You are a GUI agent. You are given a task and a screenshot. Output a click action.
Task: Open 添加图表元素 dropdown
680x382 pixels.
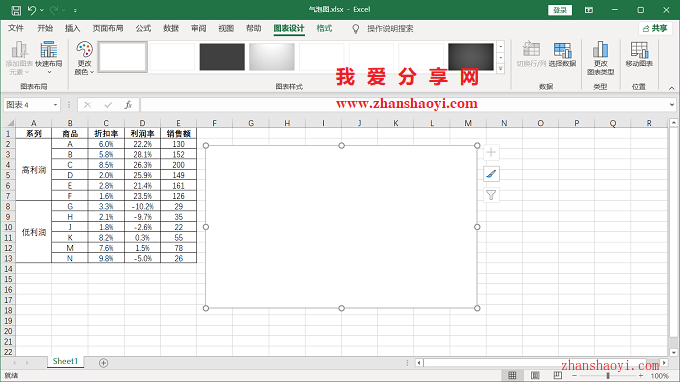[20, 58]
